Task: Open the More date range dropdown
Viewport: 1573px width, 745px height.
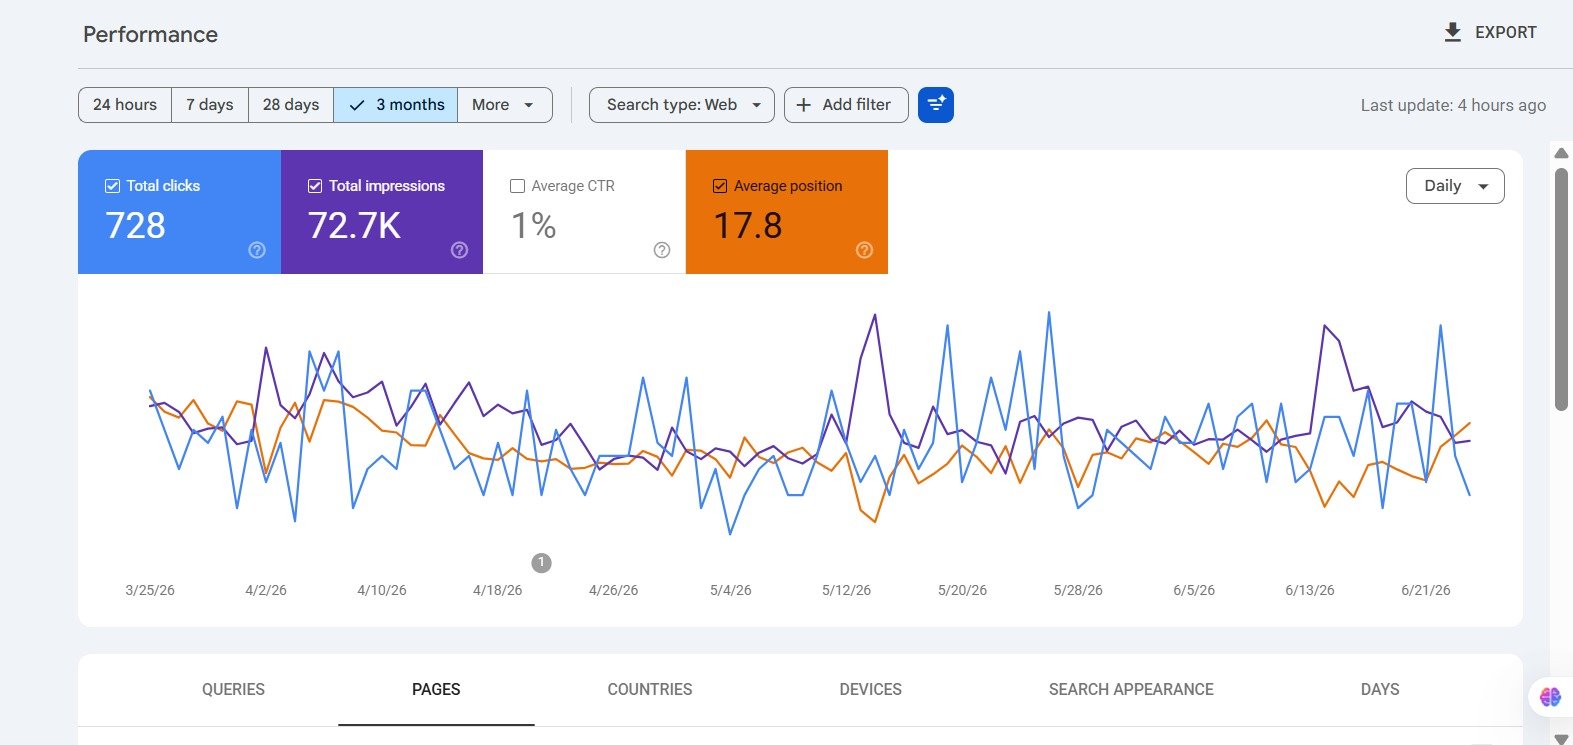Action: click(x=505, y=105)
